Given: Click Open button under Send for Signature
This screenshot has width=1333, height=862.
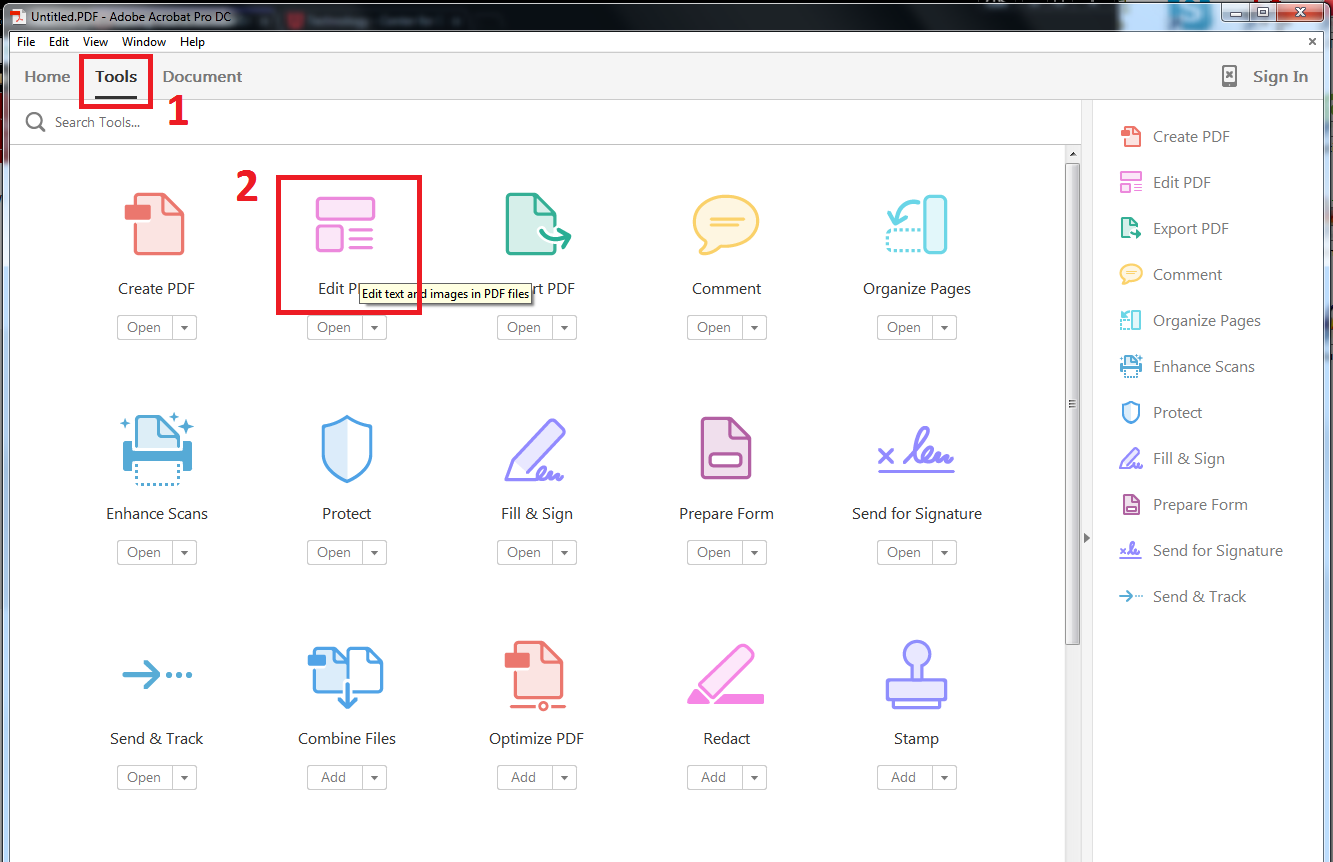Looking at the screenshot, I should pyautogui.click(x=905, y=553).
